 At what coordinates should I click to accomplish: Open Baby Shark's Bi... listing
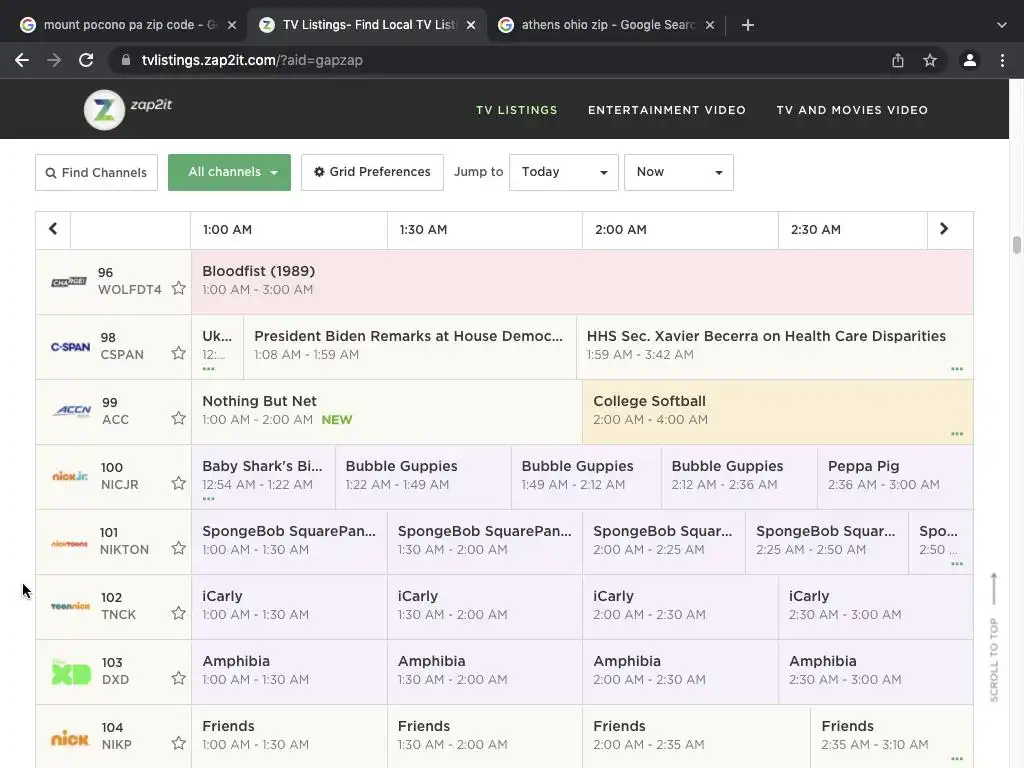[x=263, y=477]
